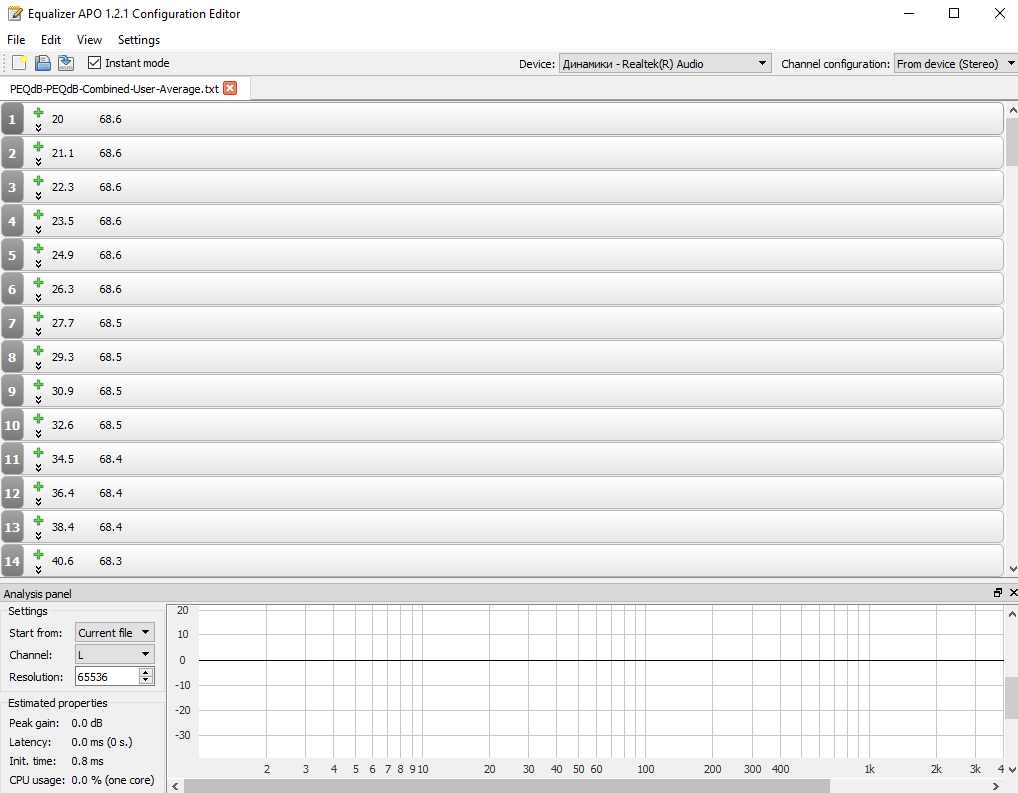Image resolution: width=1018 pixels, height=793 pixels.
Task: Add filter via plus icon in row 4
Action: [38, 214]
